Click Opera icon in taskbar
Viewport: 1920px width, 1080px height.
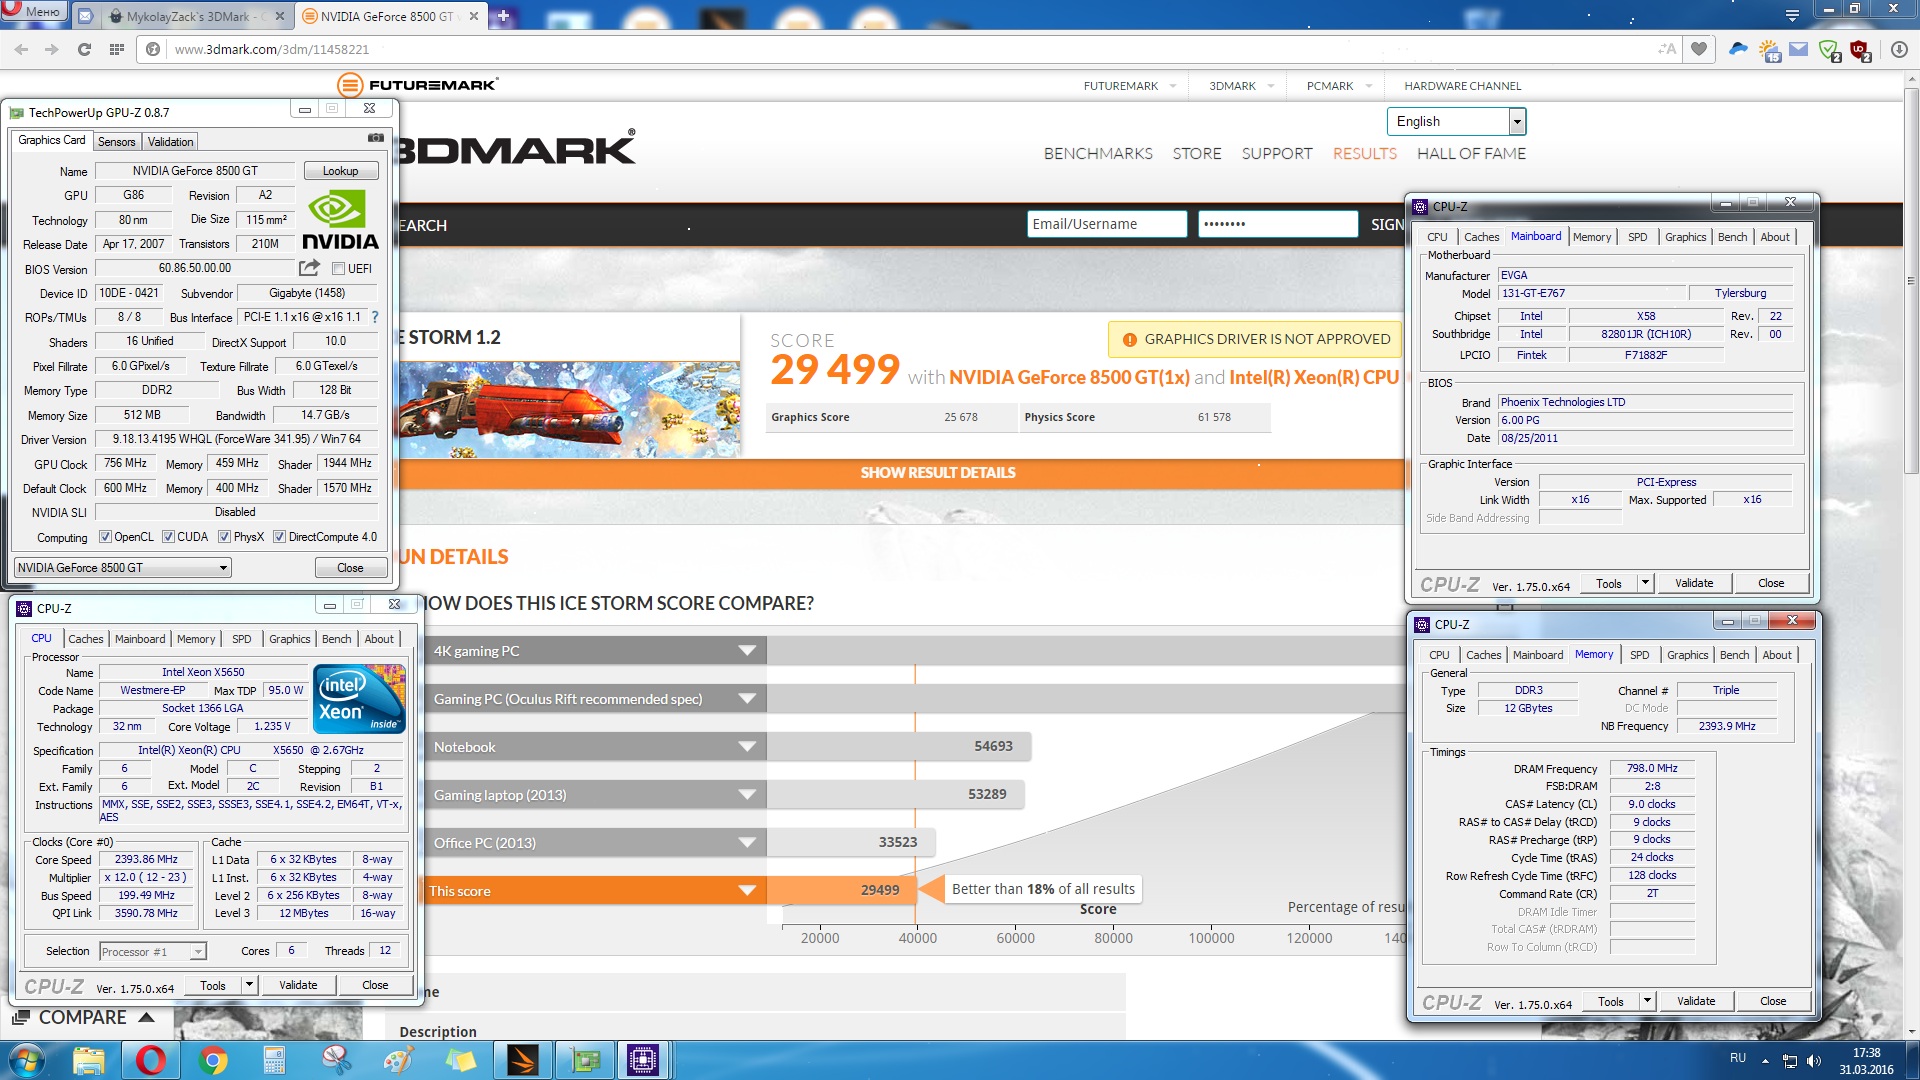coord(150,1060)
